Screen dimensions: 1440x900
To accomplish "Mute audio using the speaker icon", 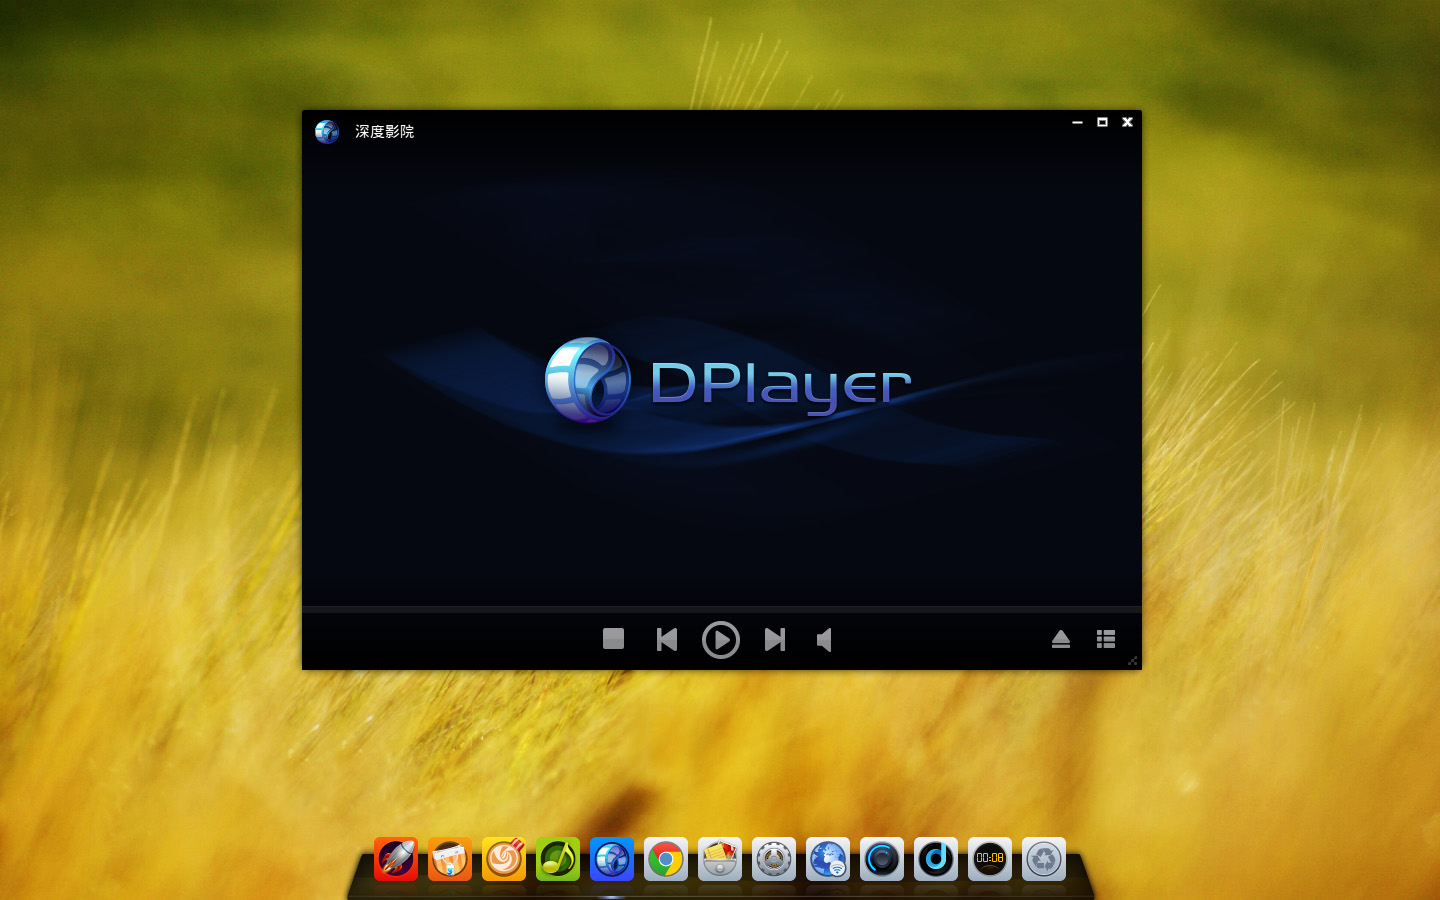I will [x=824, y=640].
